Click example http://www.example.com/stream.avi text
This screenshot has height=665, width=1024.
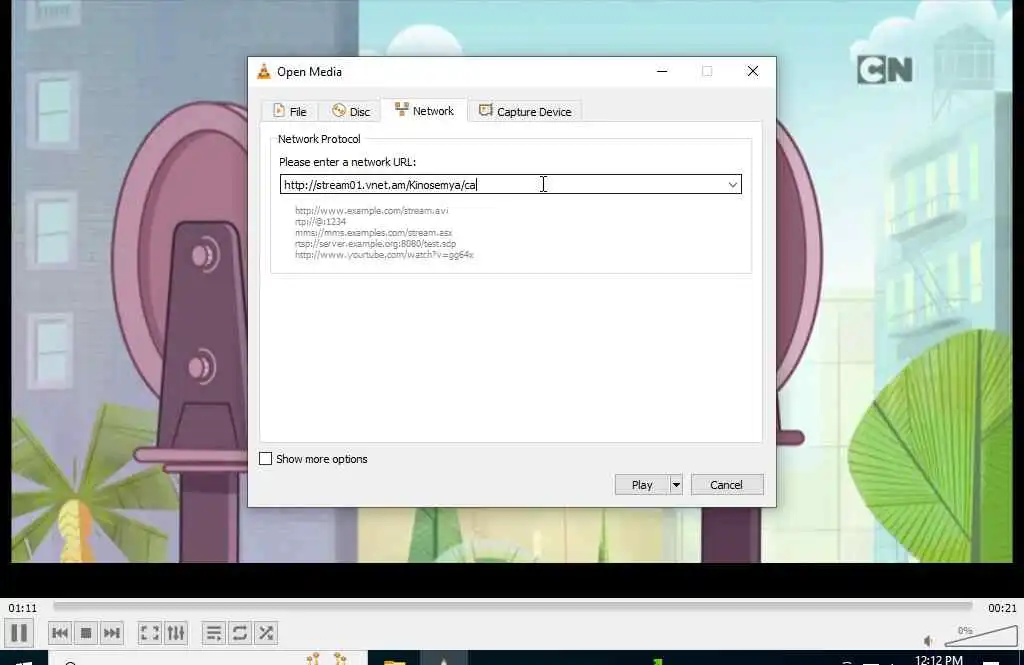(372, 210)
